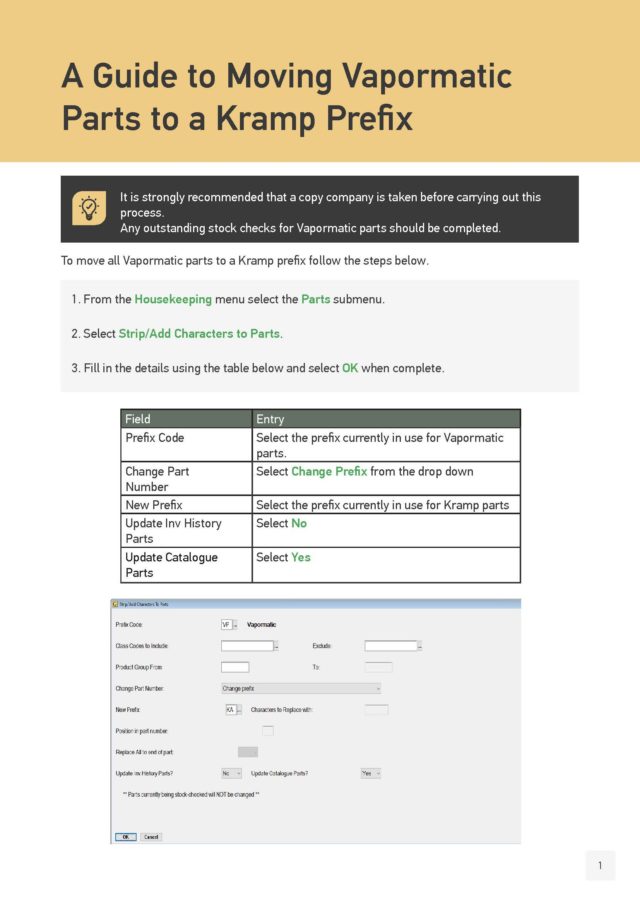Click the green Change Prefix text in table
This screenshot has width=640, height=905.
click(329, 472)
